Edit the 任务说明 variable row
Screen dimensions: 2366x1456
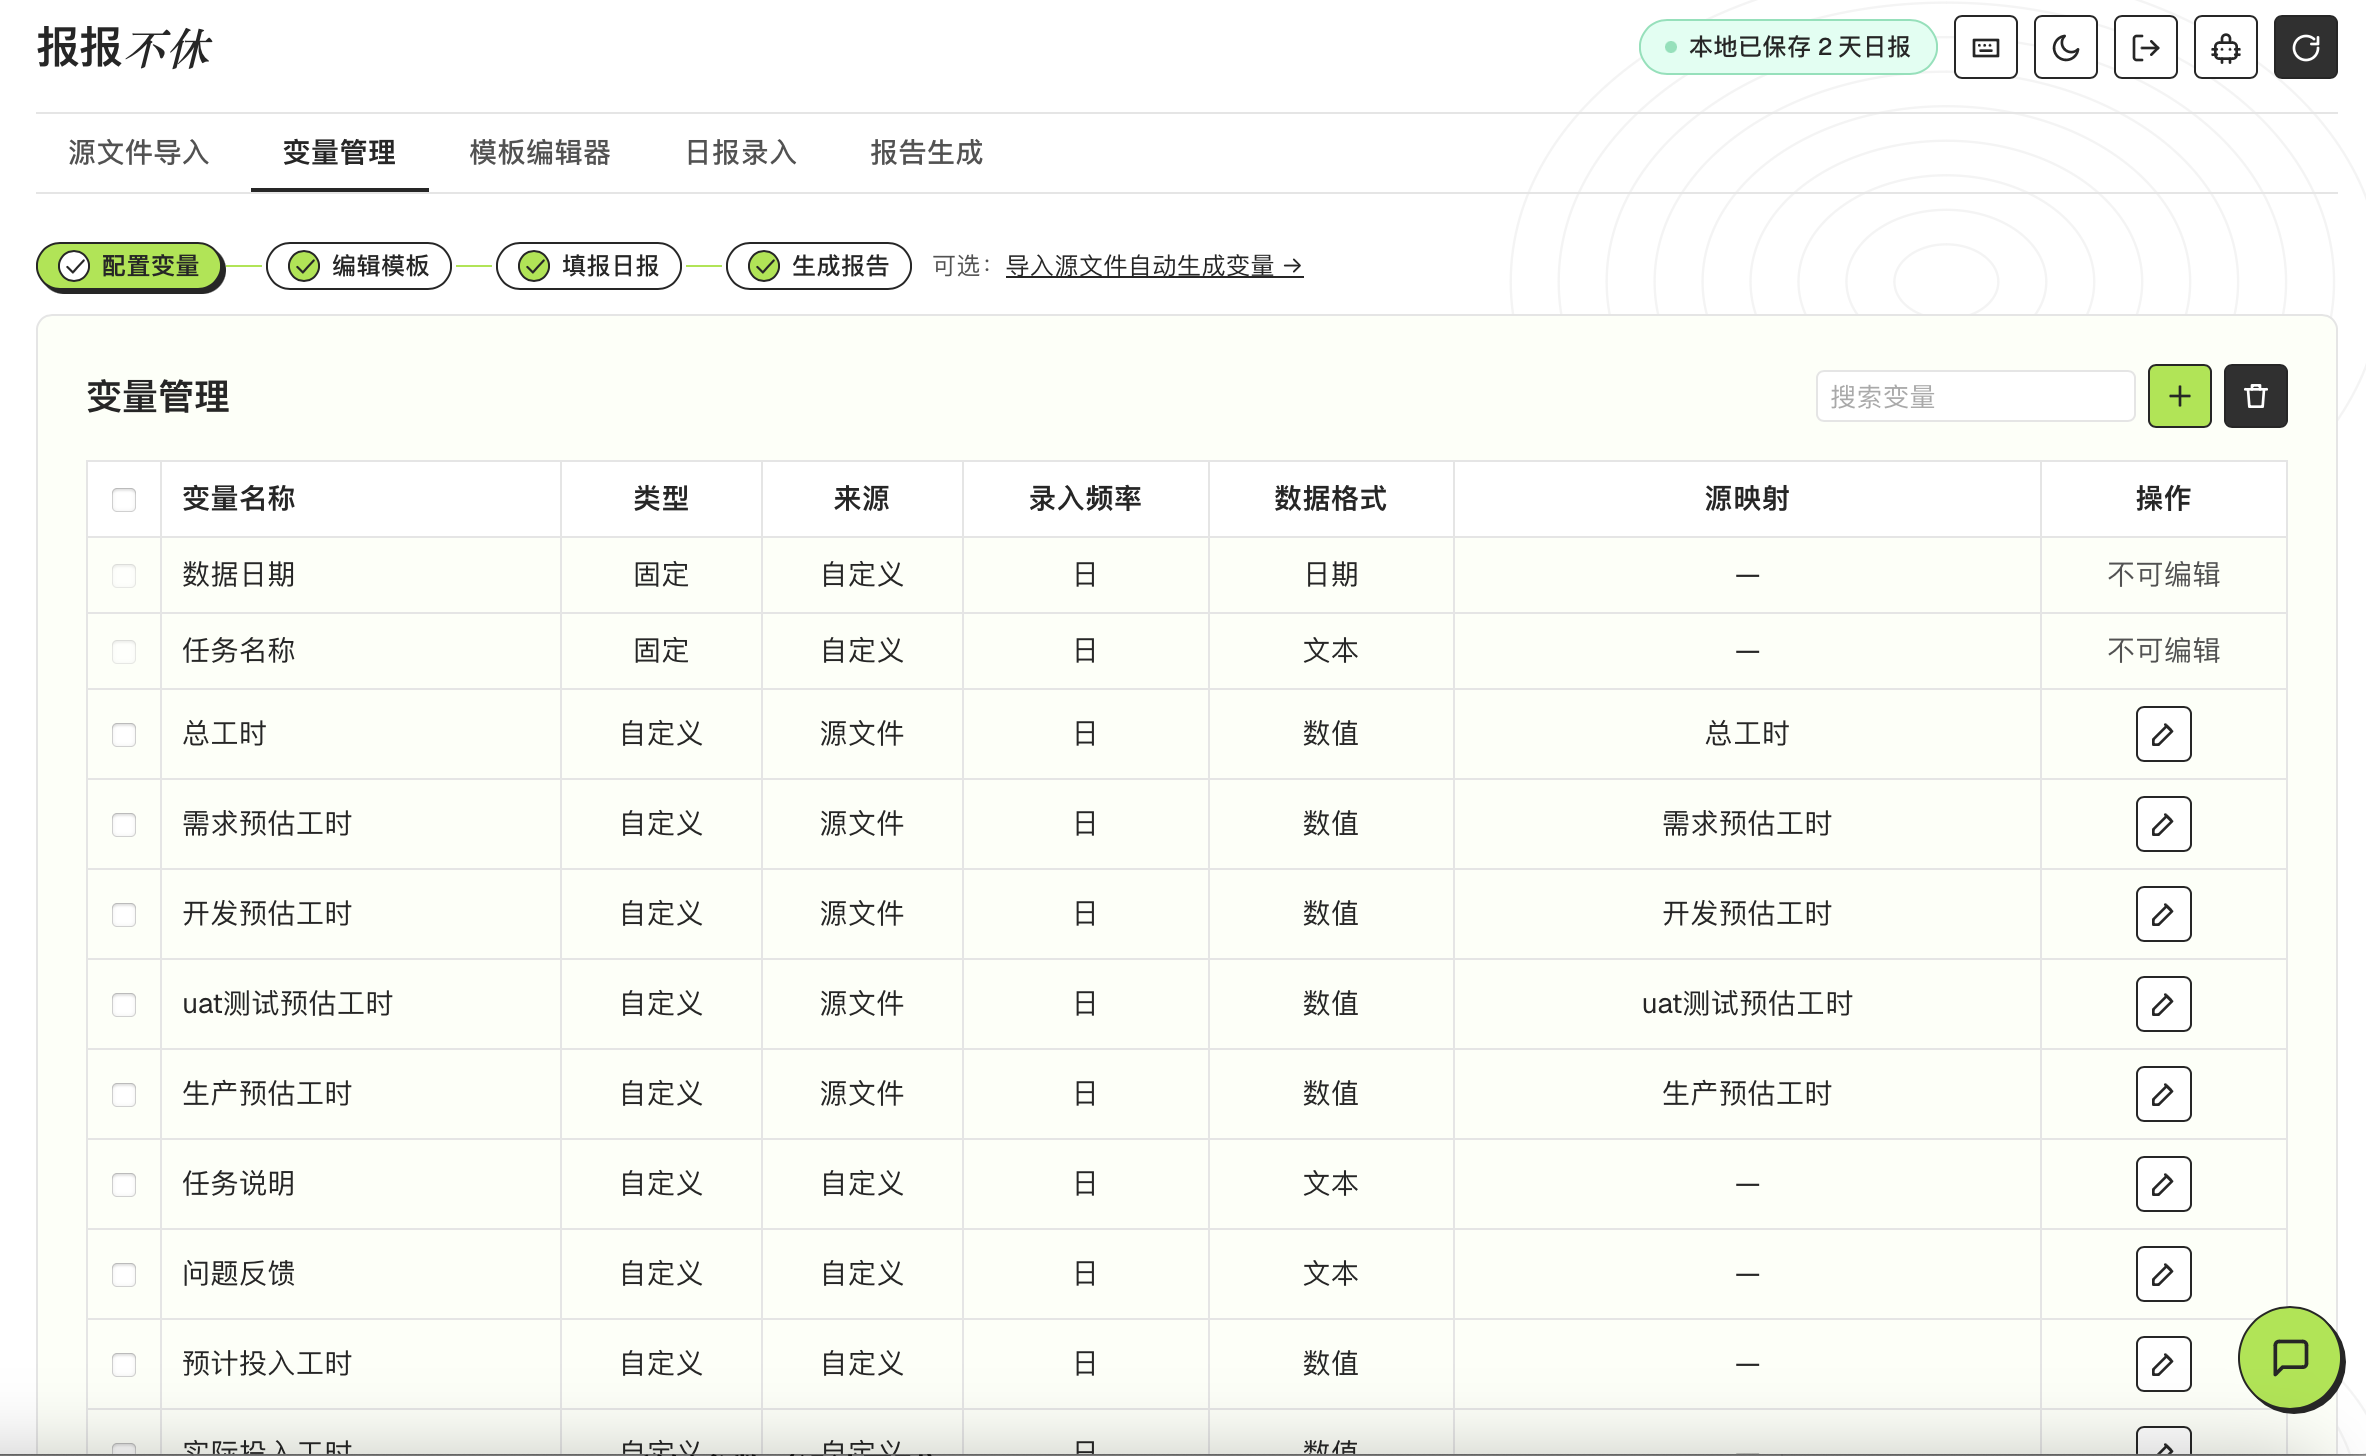[x=2163, y=1184]
